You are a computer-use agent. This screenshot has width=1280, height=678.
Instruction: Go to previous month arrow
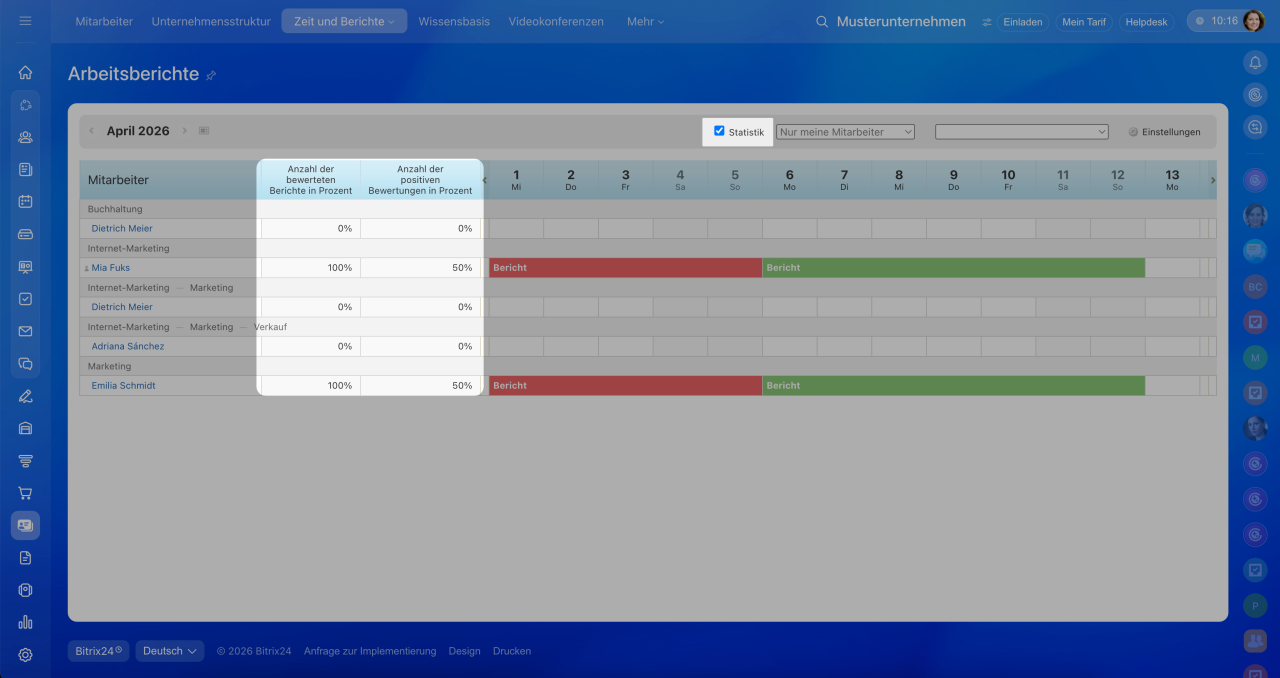(x=91, y=131)
